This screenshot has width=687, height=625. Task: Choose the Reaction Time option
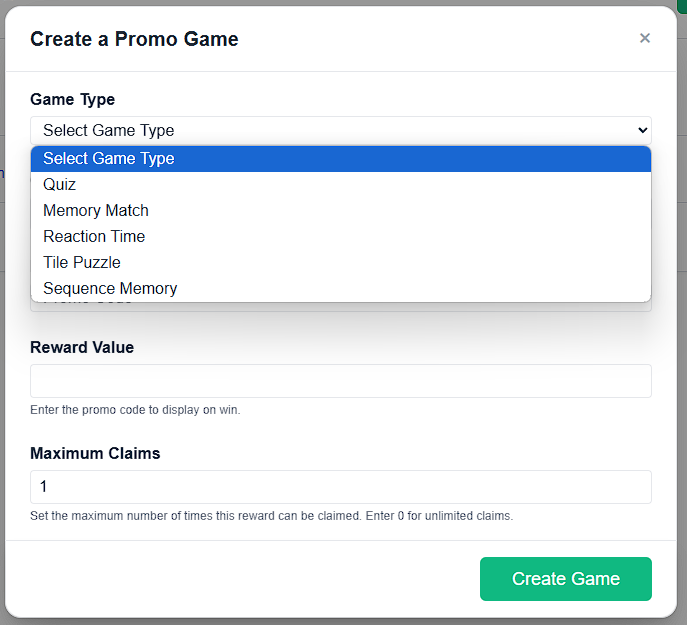click(340, 236)
